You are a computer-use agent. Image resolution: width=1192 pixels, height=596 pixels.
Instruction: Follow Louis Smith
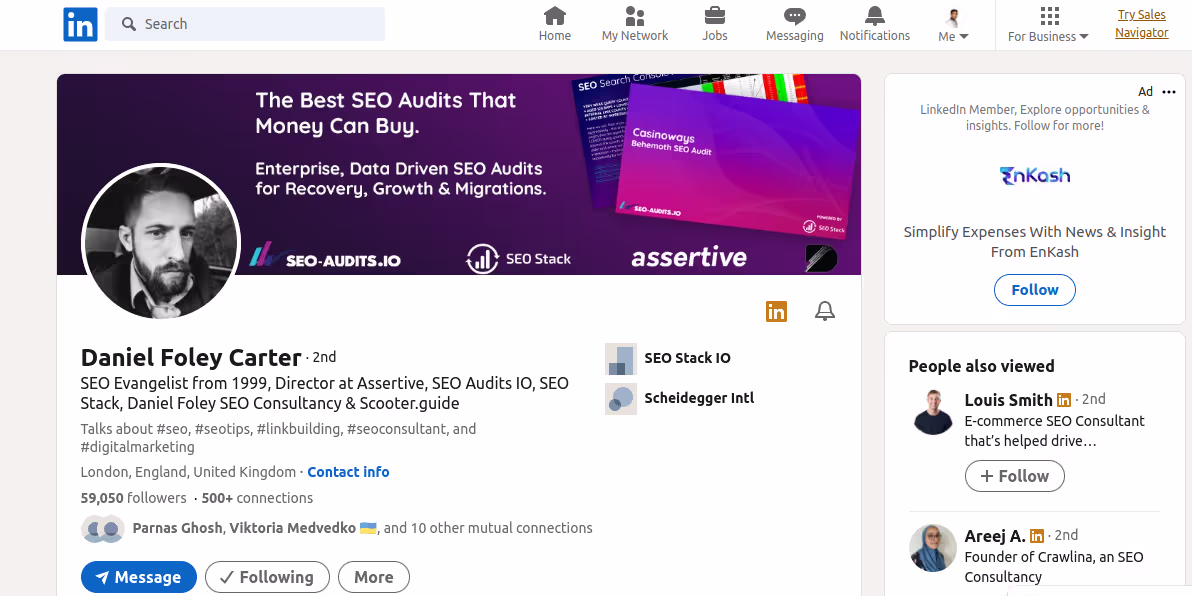tap(1015, 476)
